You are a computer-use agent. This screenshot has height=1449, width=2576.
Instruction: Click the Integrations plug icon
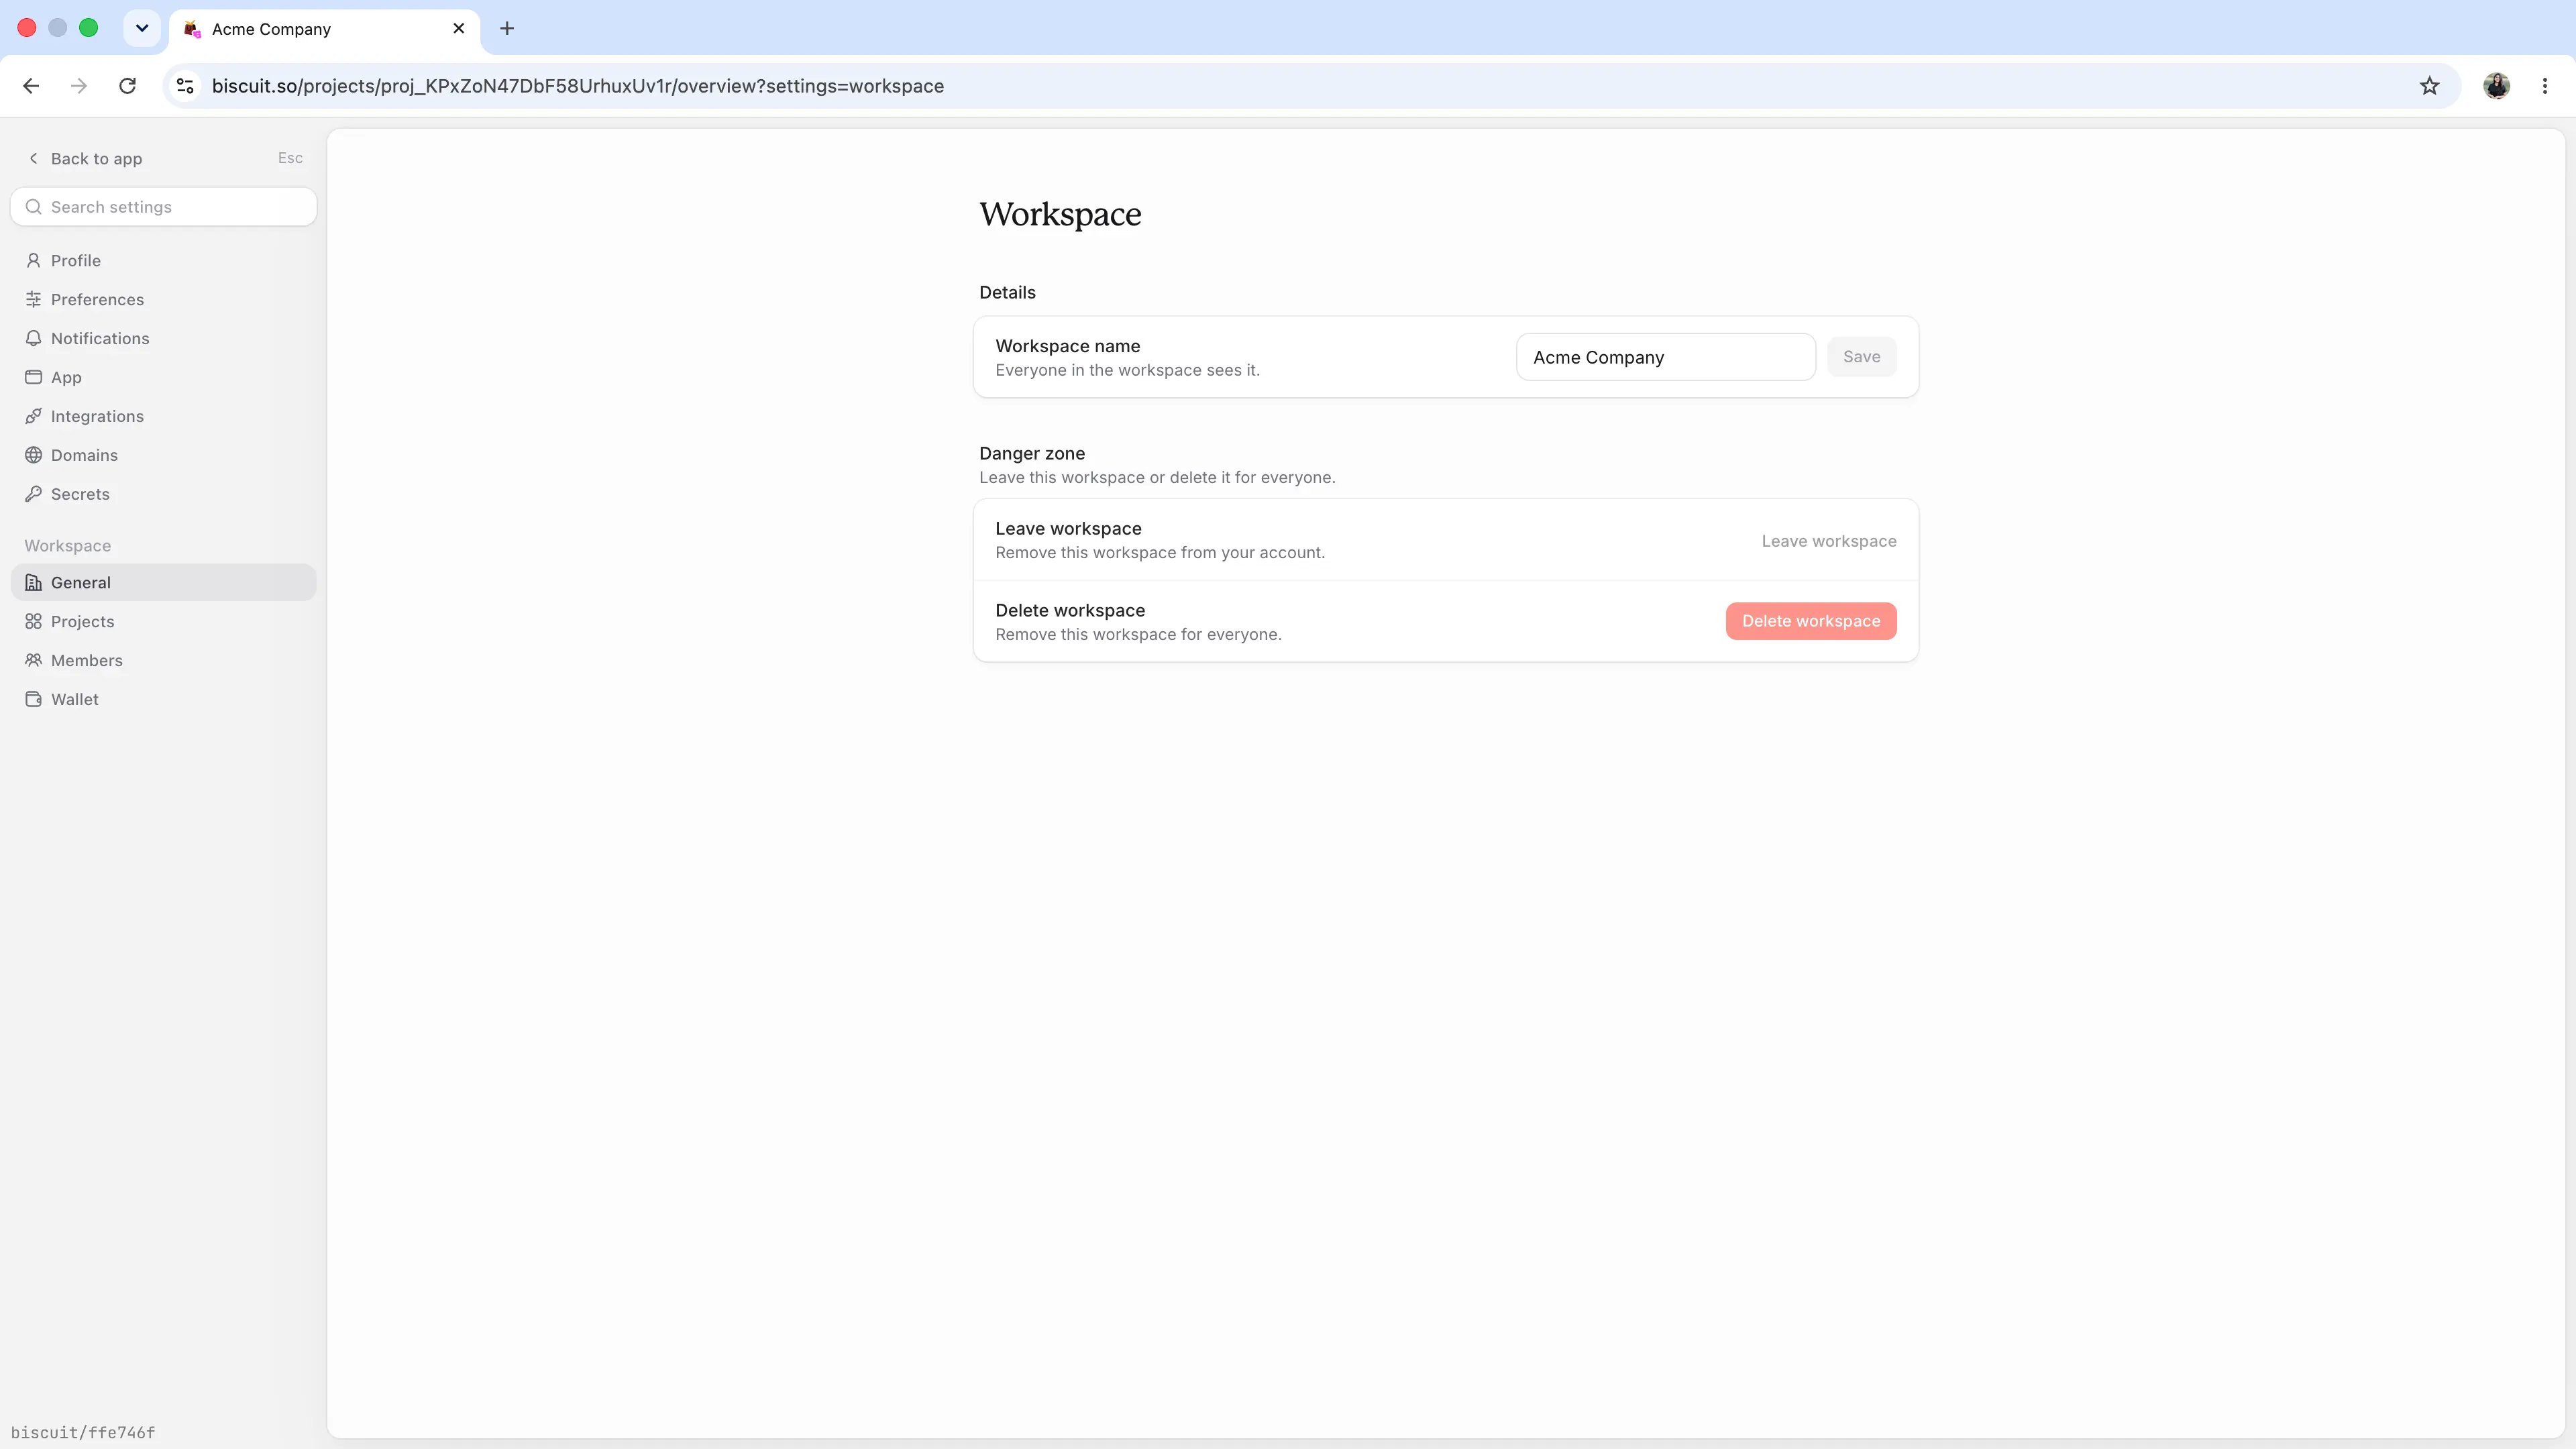click(33, 416)
